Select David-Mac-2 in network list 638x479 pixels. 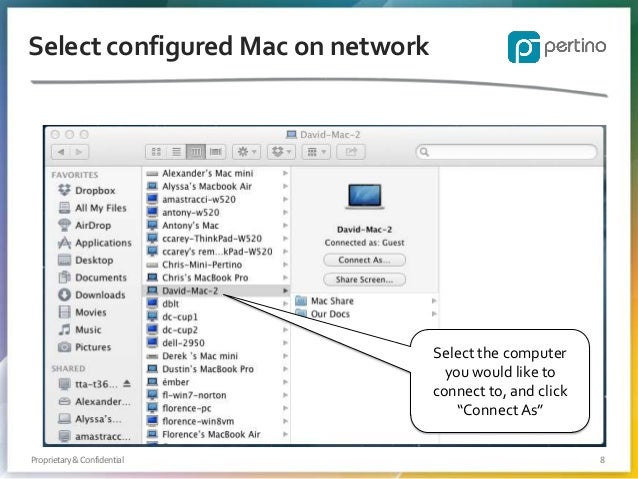(216, 291)
